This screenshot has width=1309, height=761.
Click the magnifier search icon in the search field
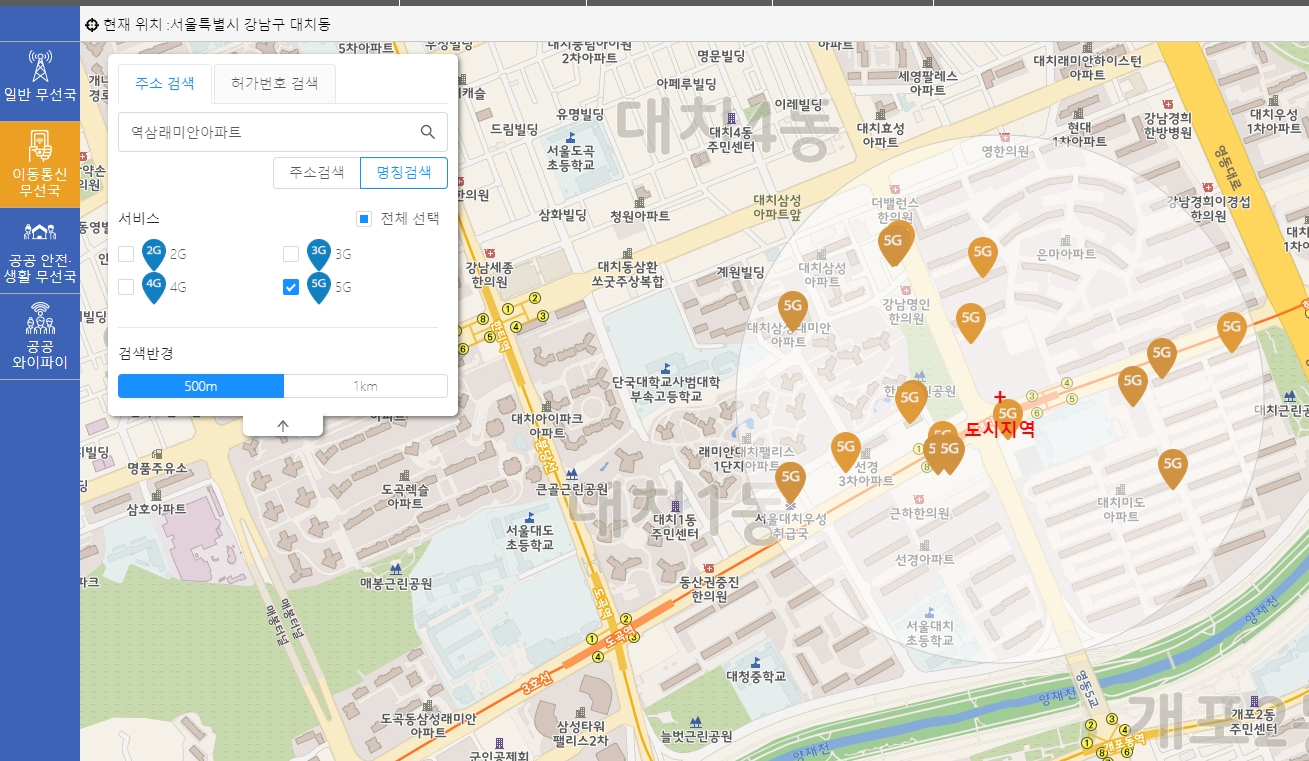(428, 132)
